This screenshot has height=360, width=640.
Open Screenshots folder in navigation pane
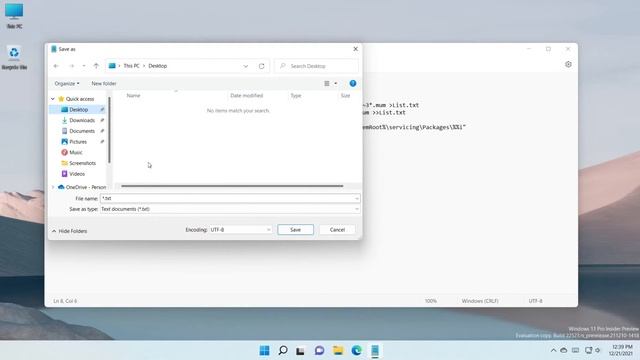click(82, 163)
